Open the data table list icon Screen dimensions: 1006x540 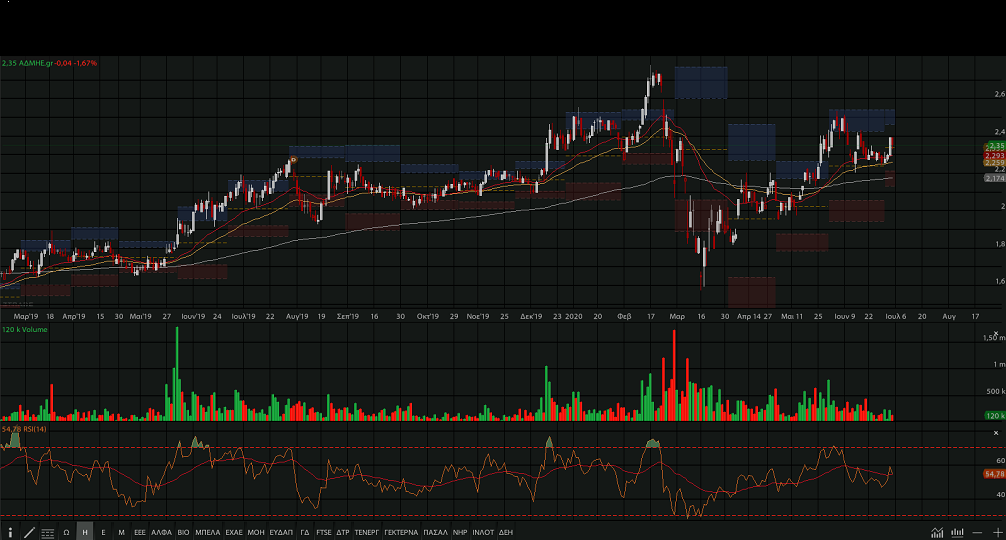pyautogui.click(x=47, y=533)
